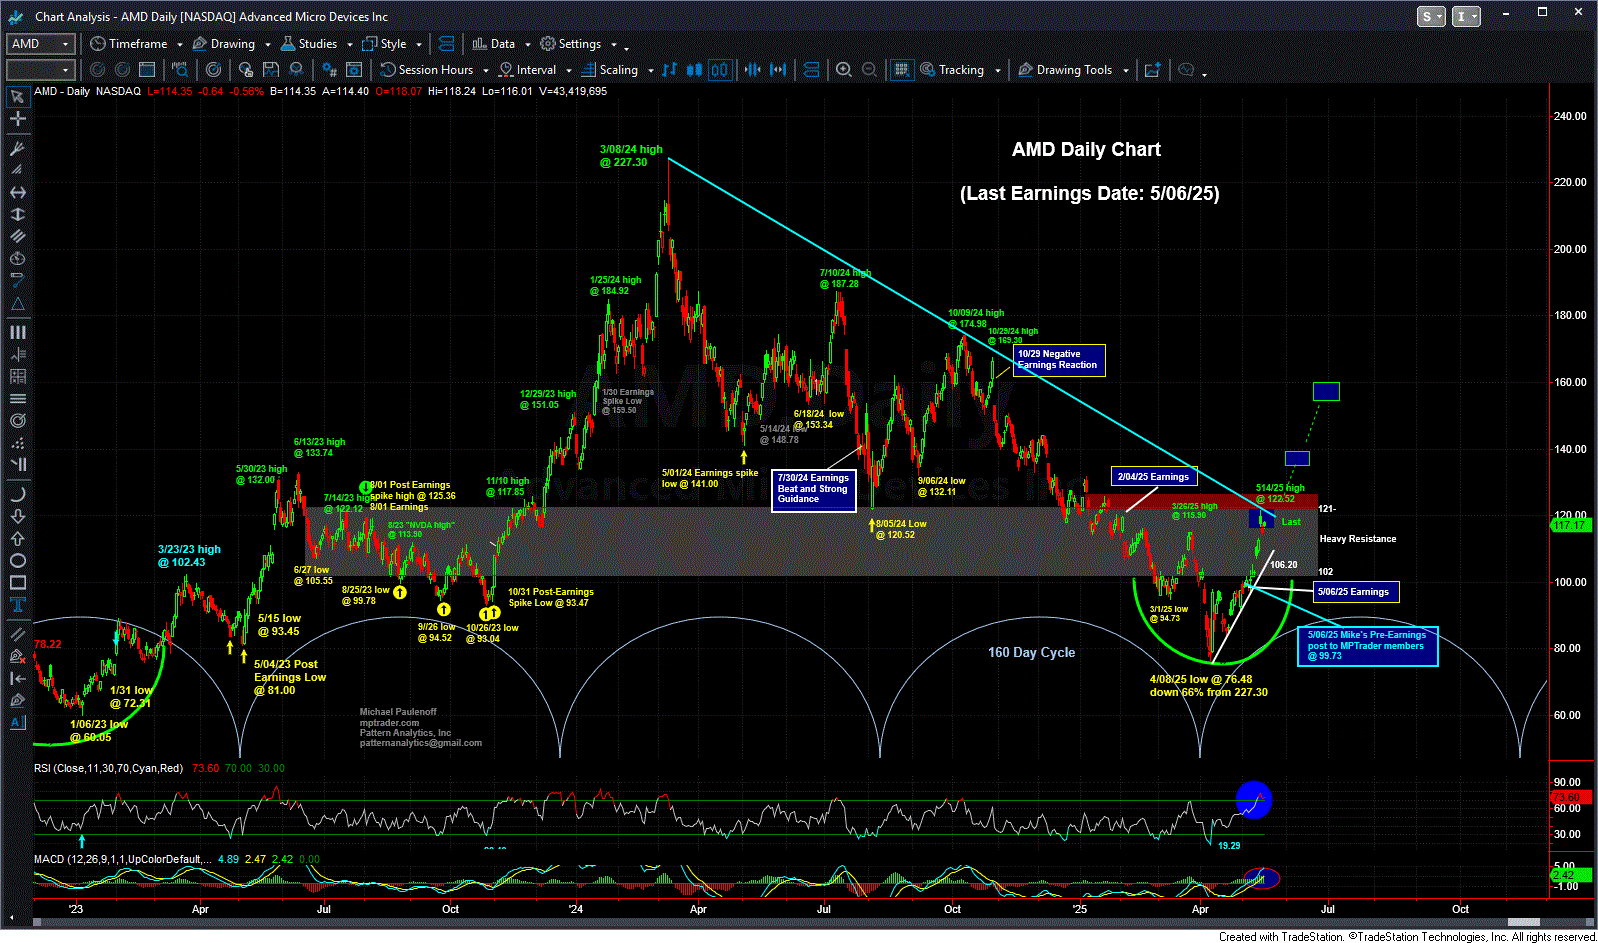The width and height of the screenshot is (1598, 943).
Task: Click the save chart icon
Action: point(271,70)
